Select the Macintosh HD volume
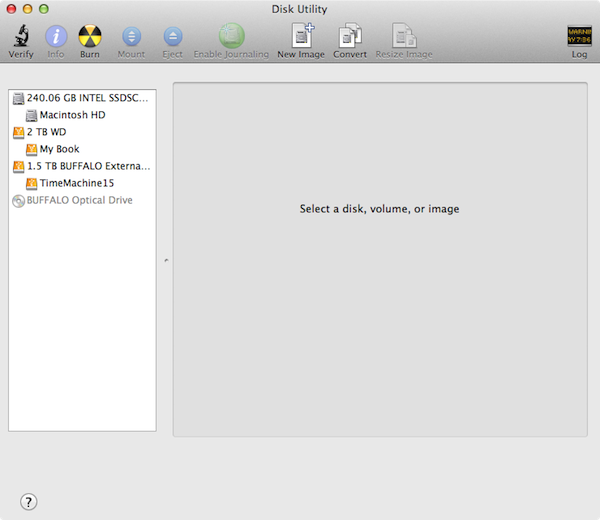 (x=82, y=115)
